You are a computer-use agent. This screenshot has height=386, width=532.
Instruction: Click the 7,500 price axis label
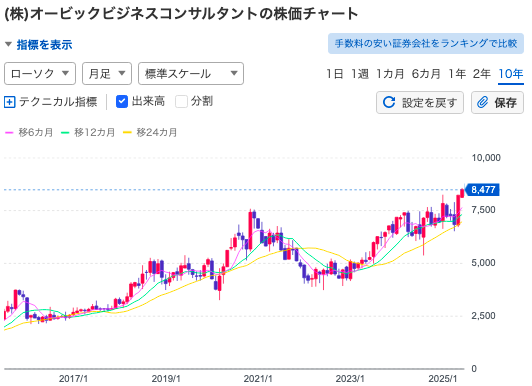pyautogui.click(x=483, y=210)
